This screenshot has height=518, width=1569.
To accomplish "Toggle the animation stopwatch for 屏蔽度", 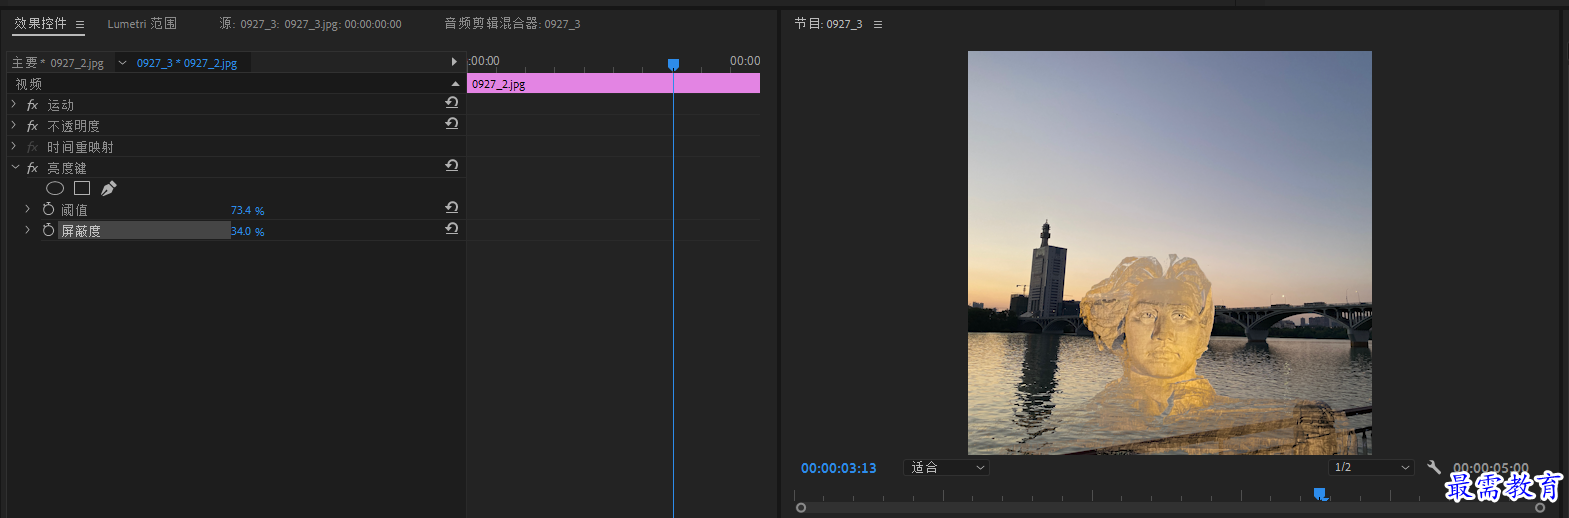I will (48, 230).
